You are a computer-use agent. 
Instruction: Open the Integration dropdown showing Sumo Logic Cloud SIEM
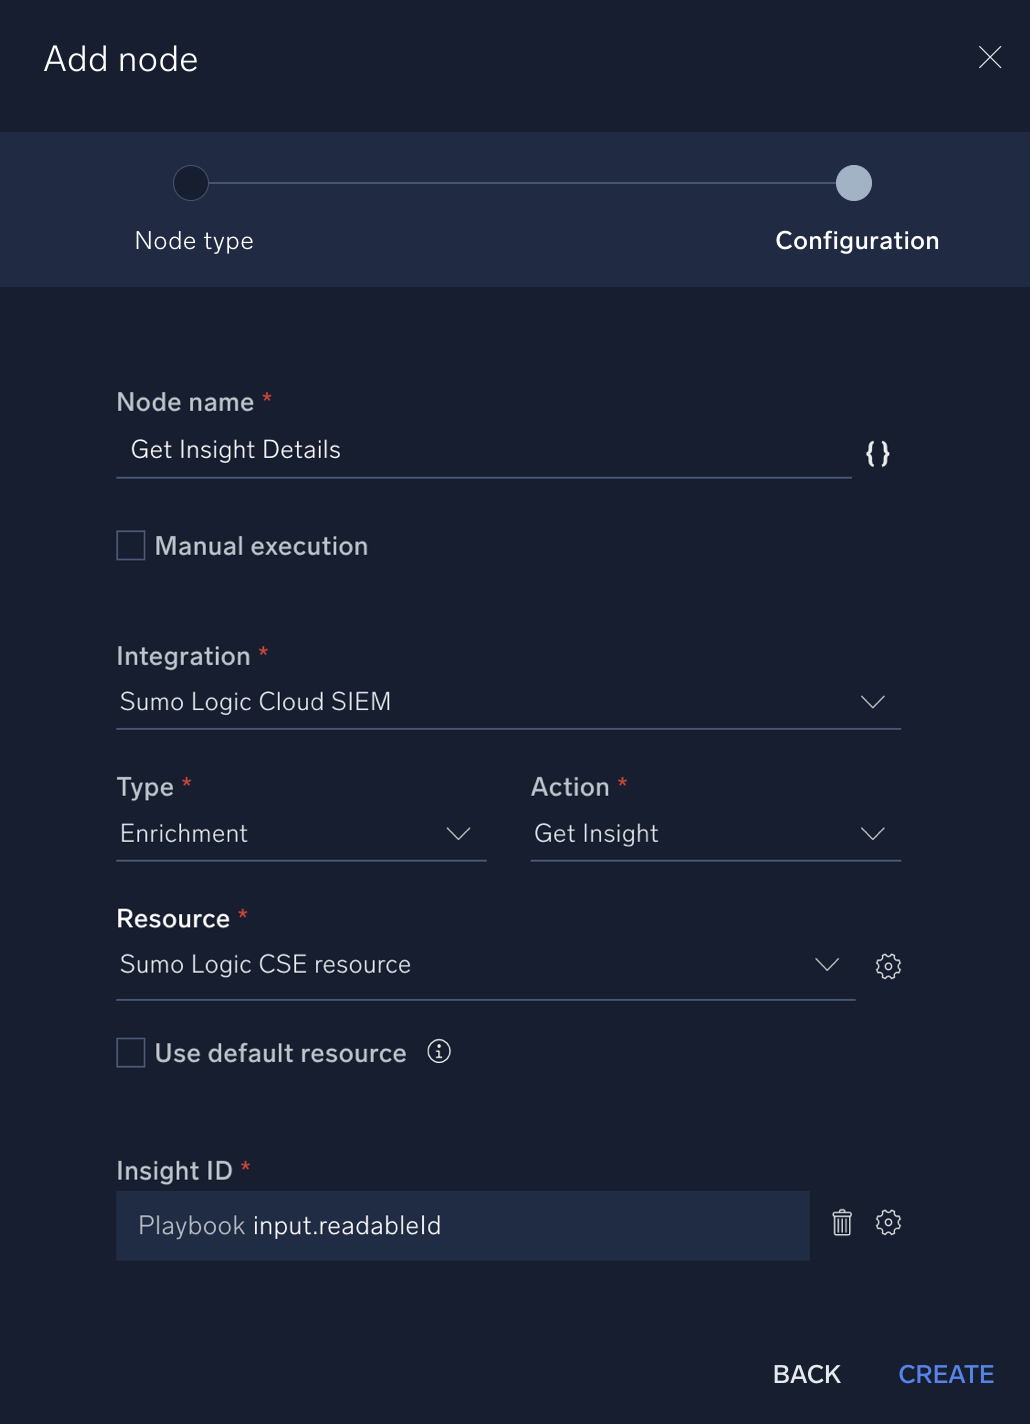click(x=872, y=701)
